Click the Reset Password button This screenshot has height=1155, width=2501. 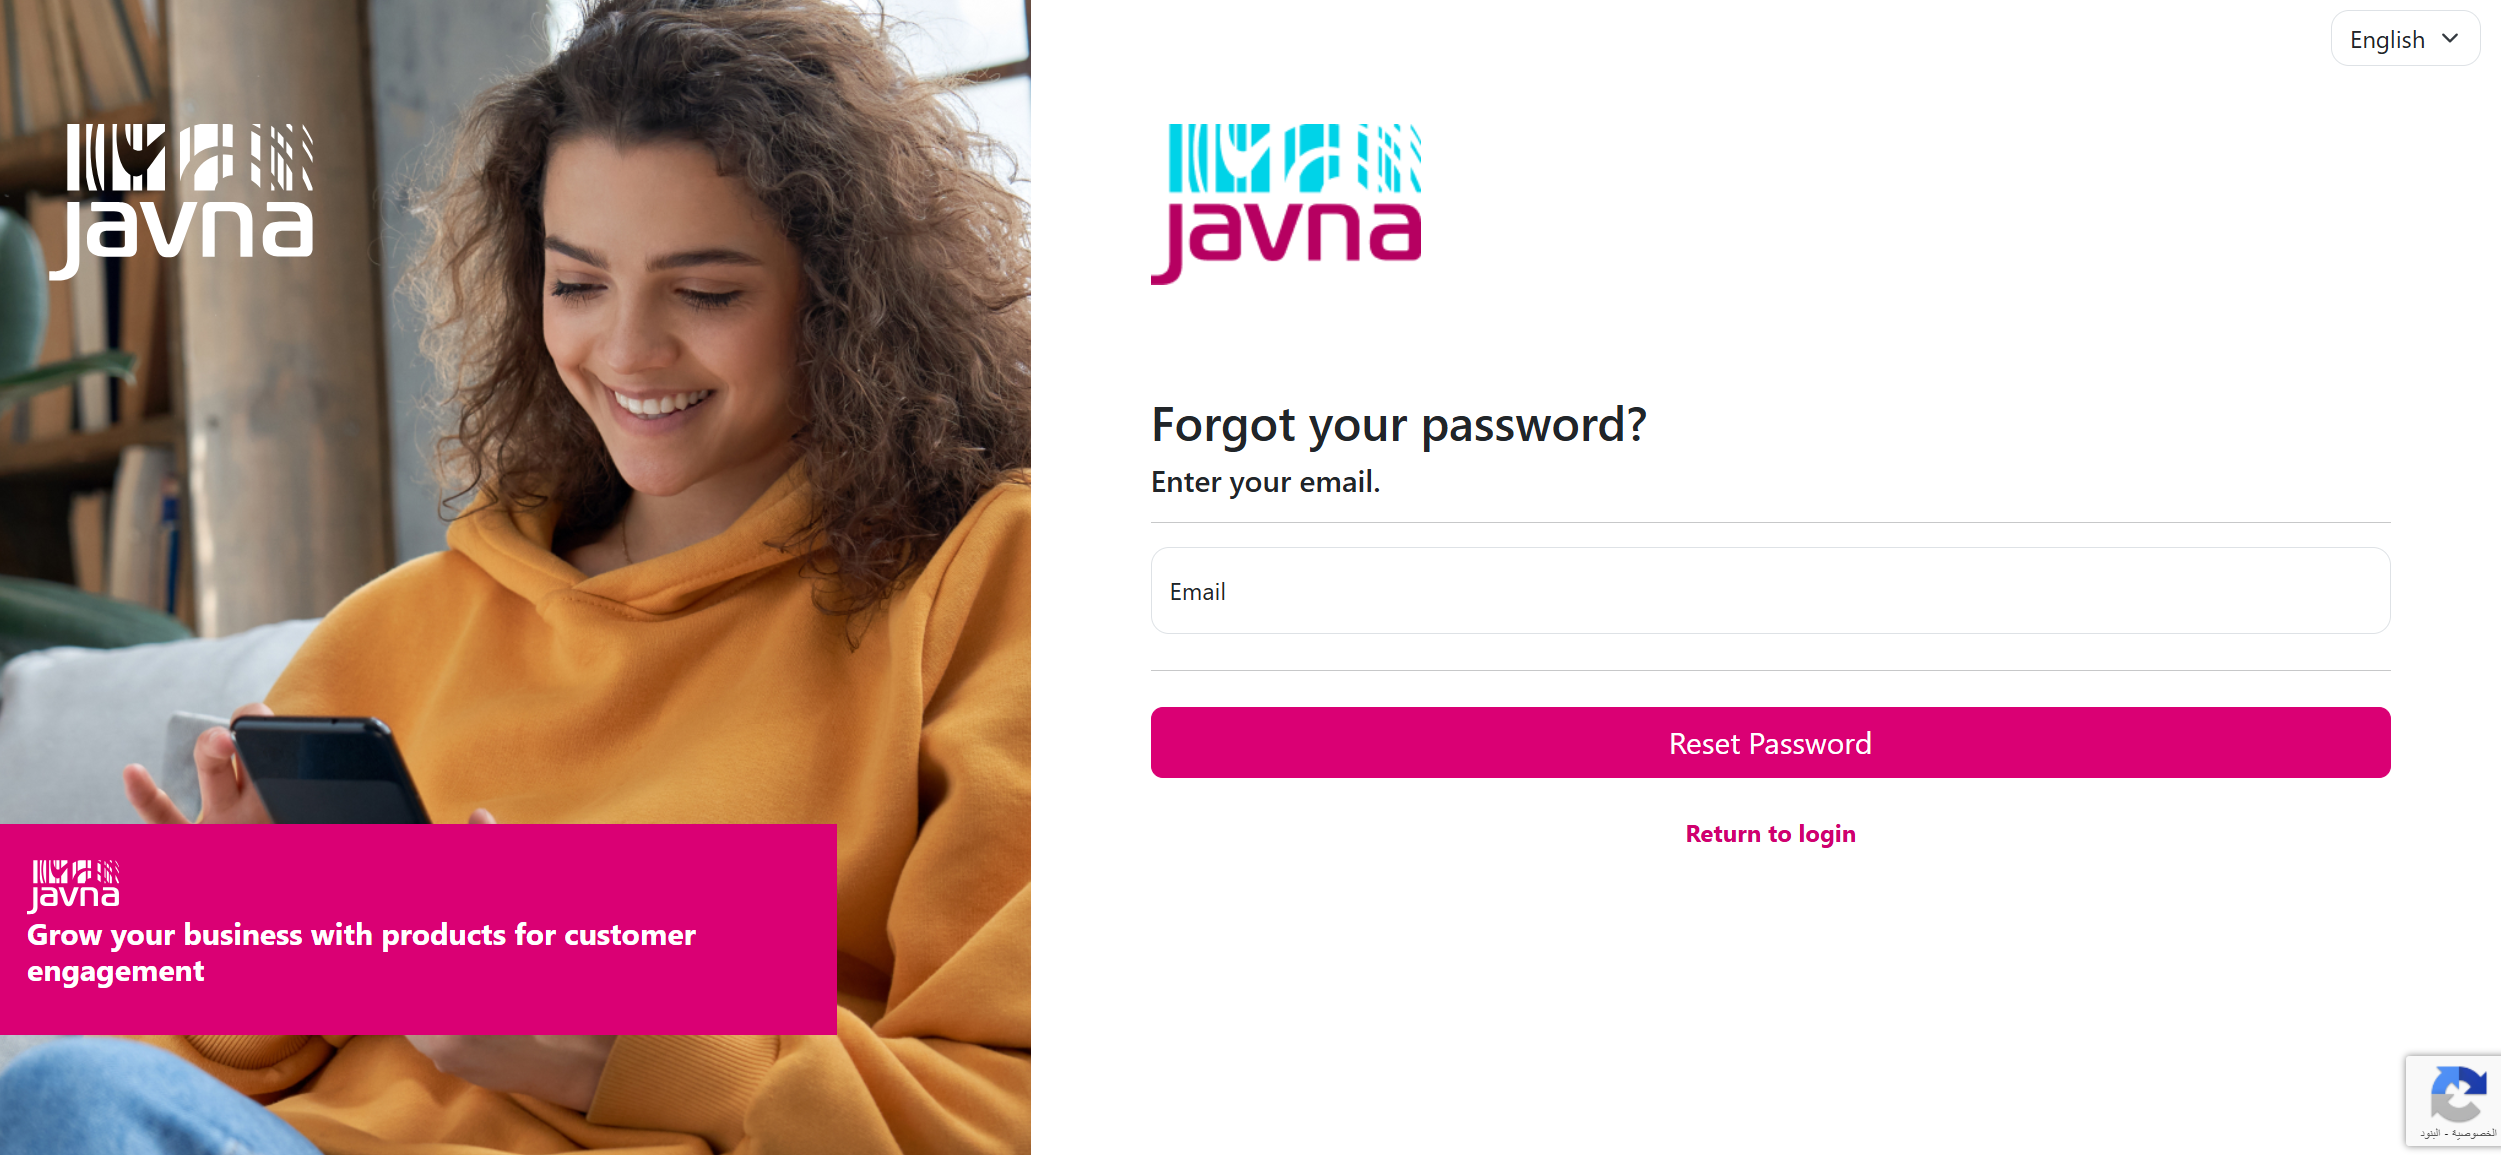point(1770,743)
